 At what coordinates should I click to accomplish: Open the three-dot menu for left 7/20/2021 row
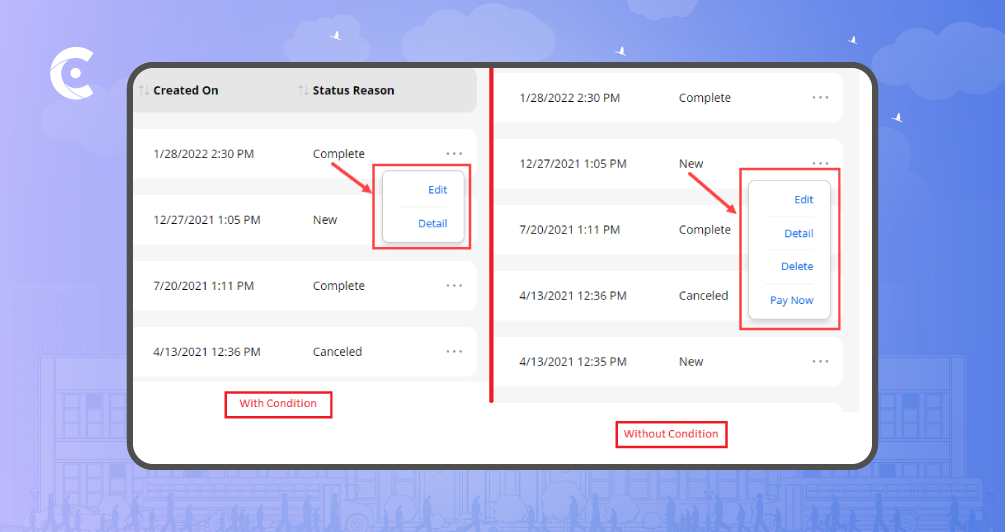tap(454, 286)
